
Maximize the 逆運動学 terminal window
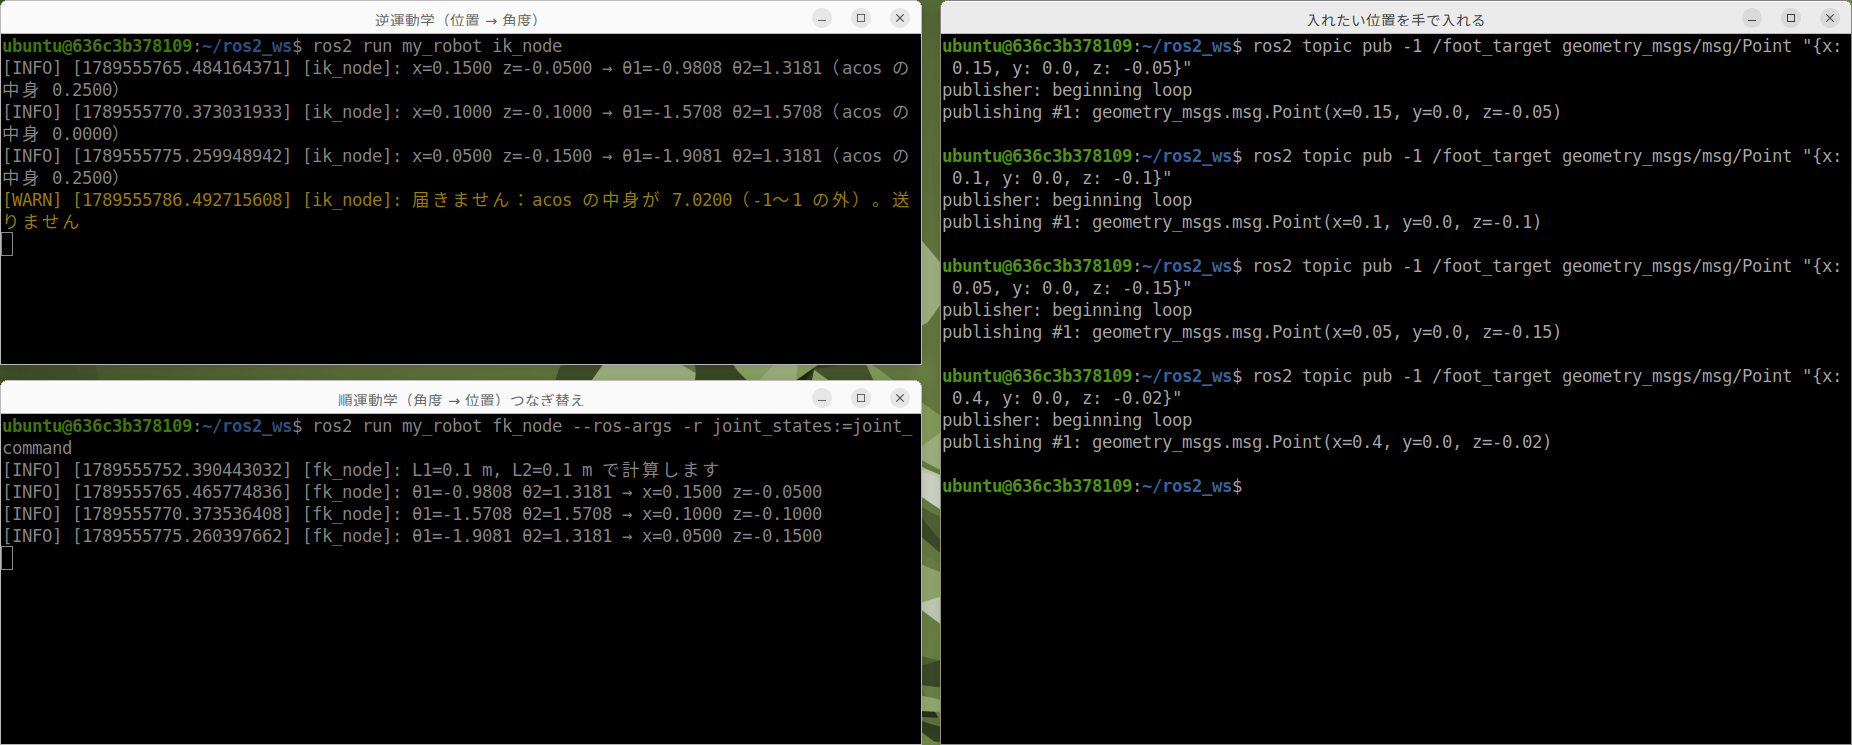coord(861,18)
